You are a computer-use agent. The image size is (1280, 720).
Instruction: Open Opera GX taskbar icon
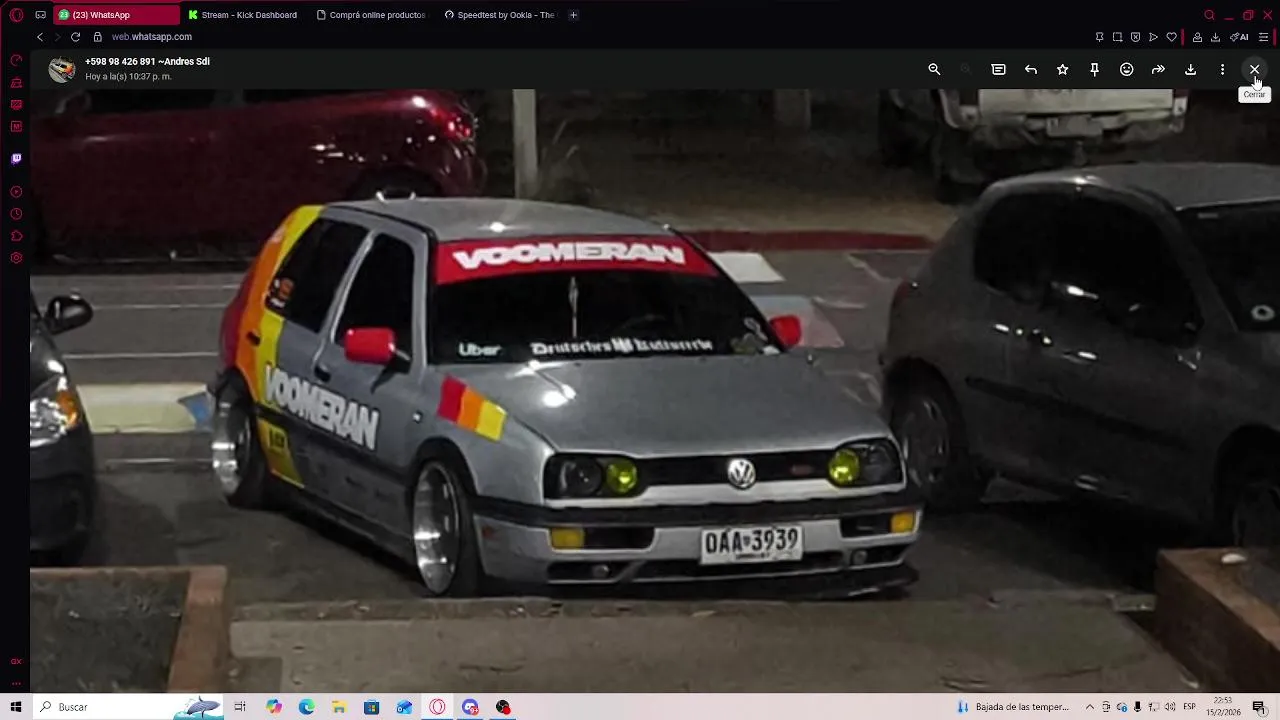(x=437, y=707)
